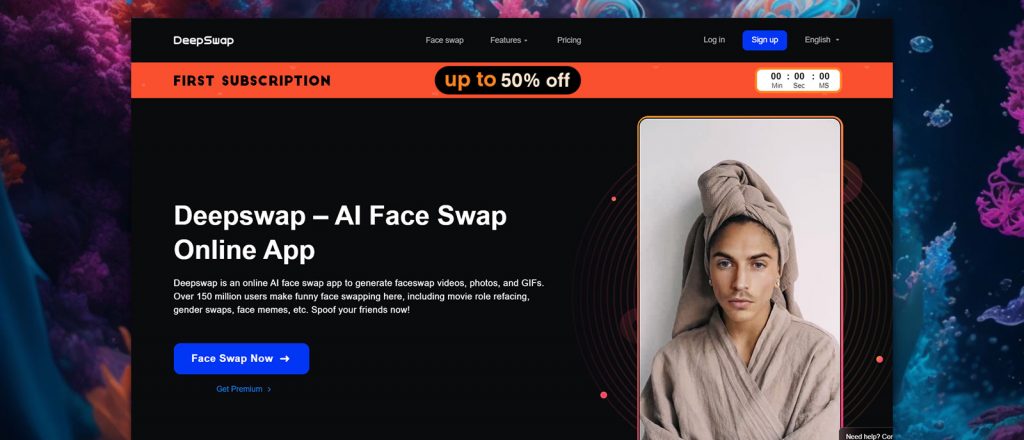
Task: Select the MS counter in countdown timer
Action: click(x=824, y=80)
